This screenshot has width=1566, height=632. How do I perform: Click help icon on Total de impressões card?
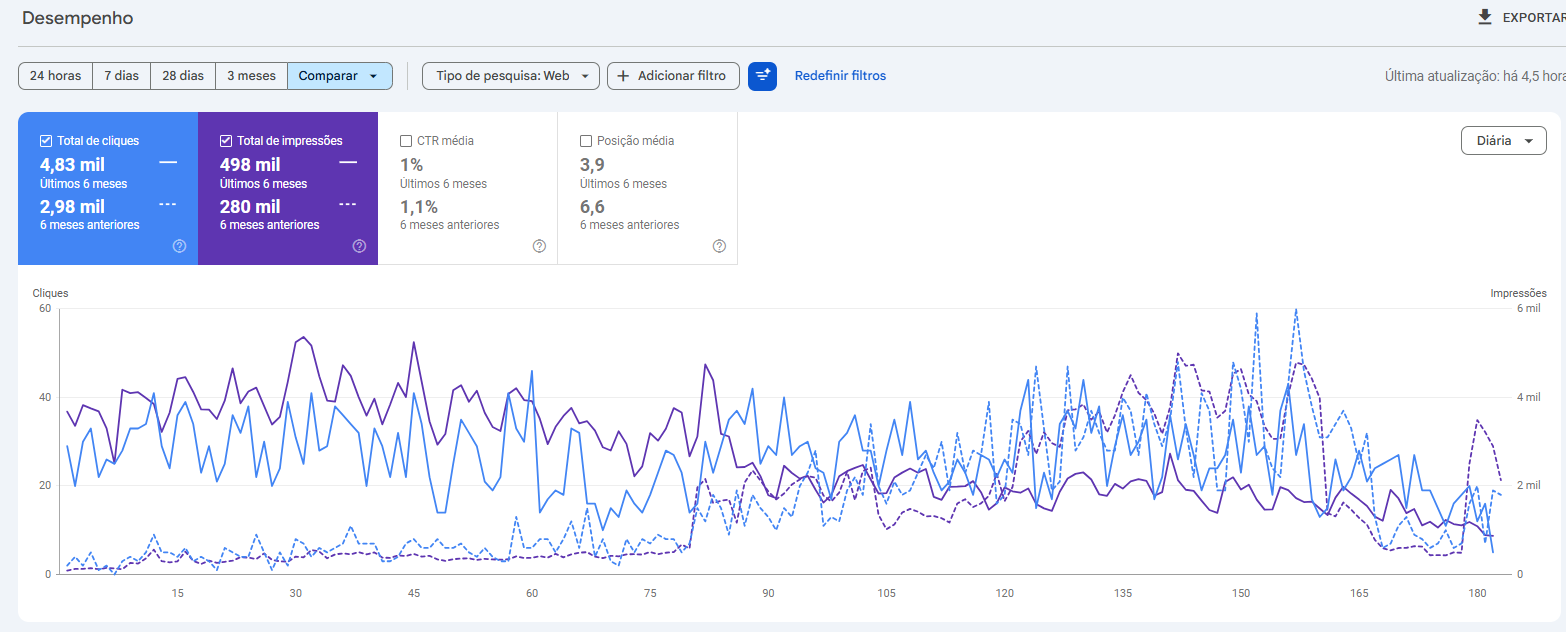[x=359, y=246]
